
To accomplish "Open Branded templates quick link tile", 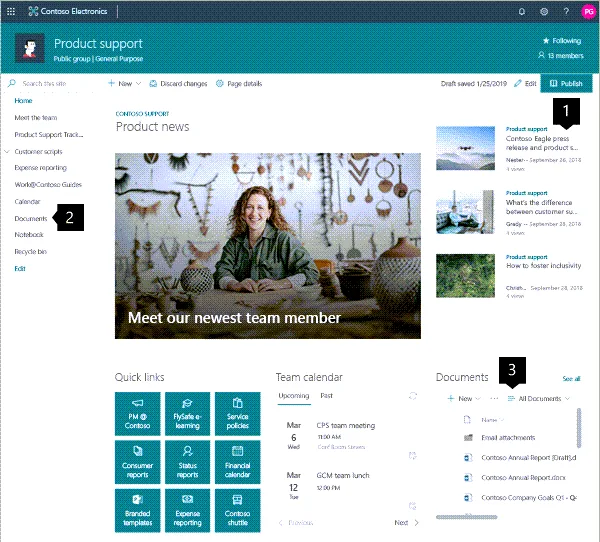I will (x=137, y=510).
